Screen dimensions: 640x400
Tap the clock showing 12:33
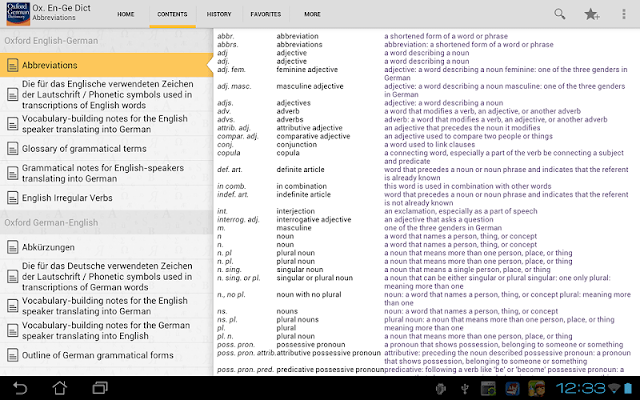click(x=580, y=388)
